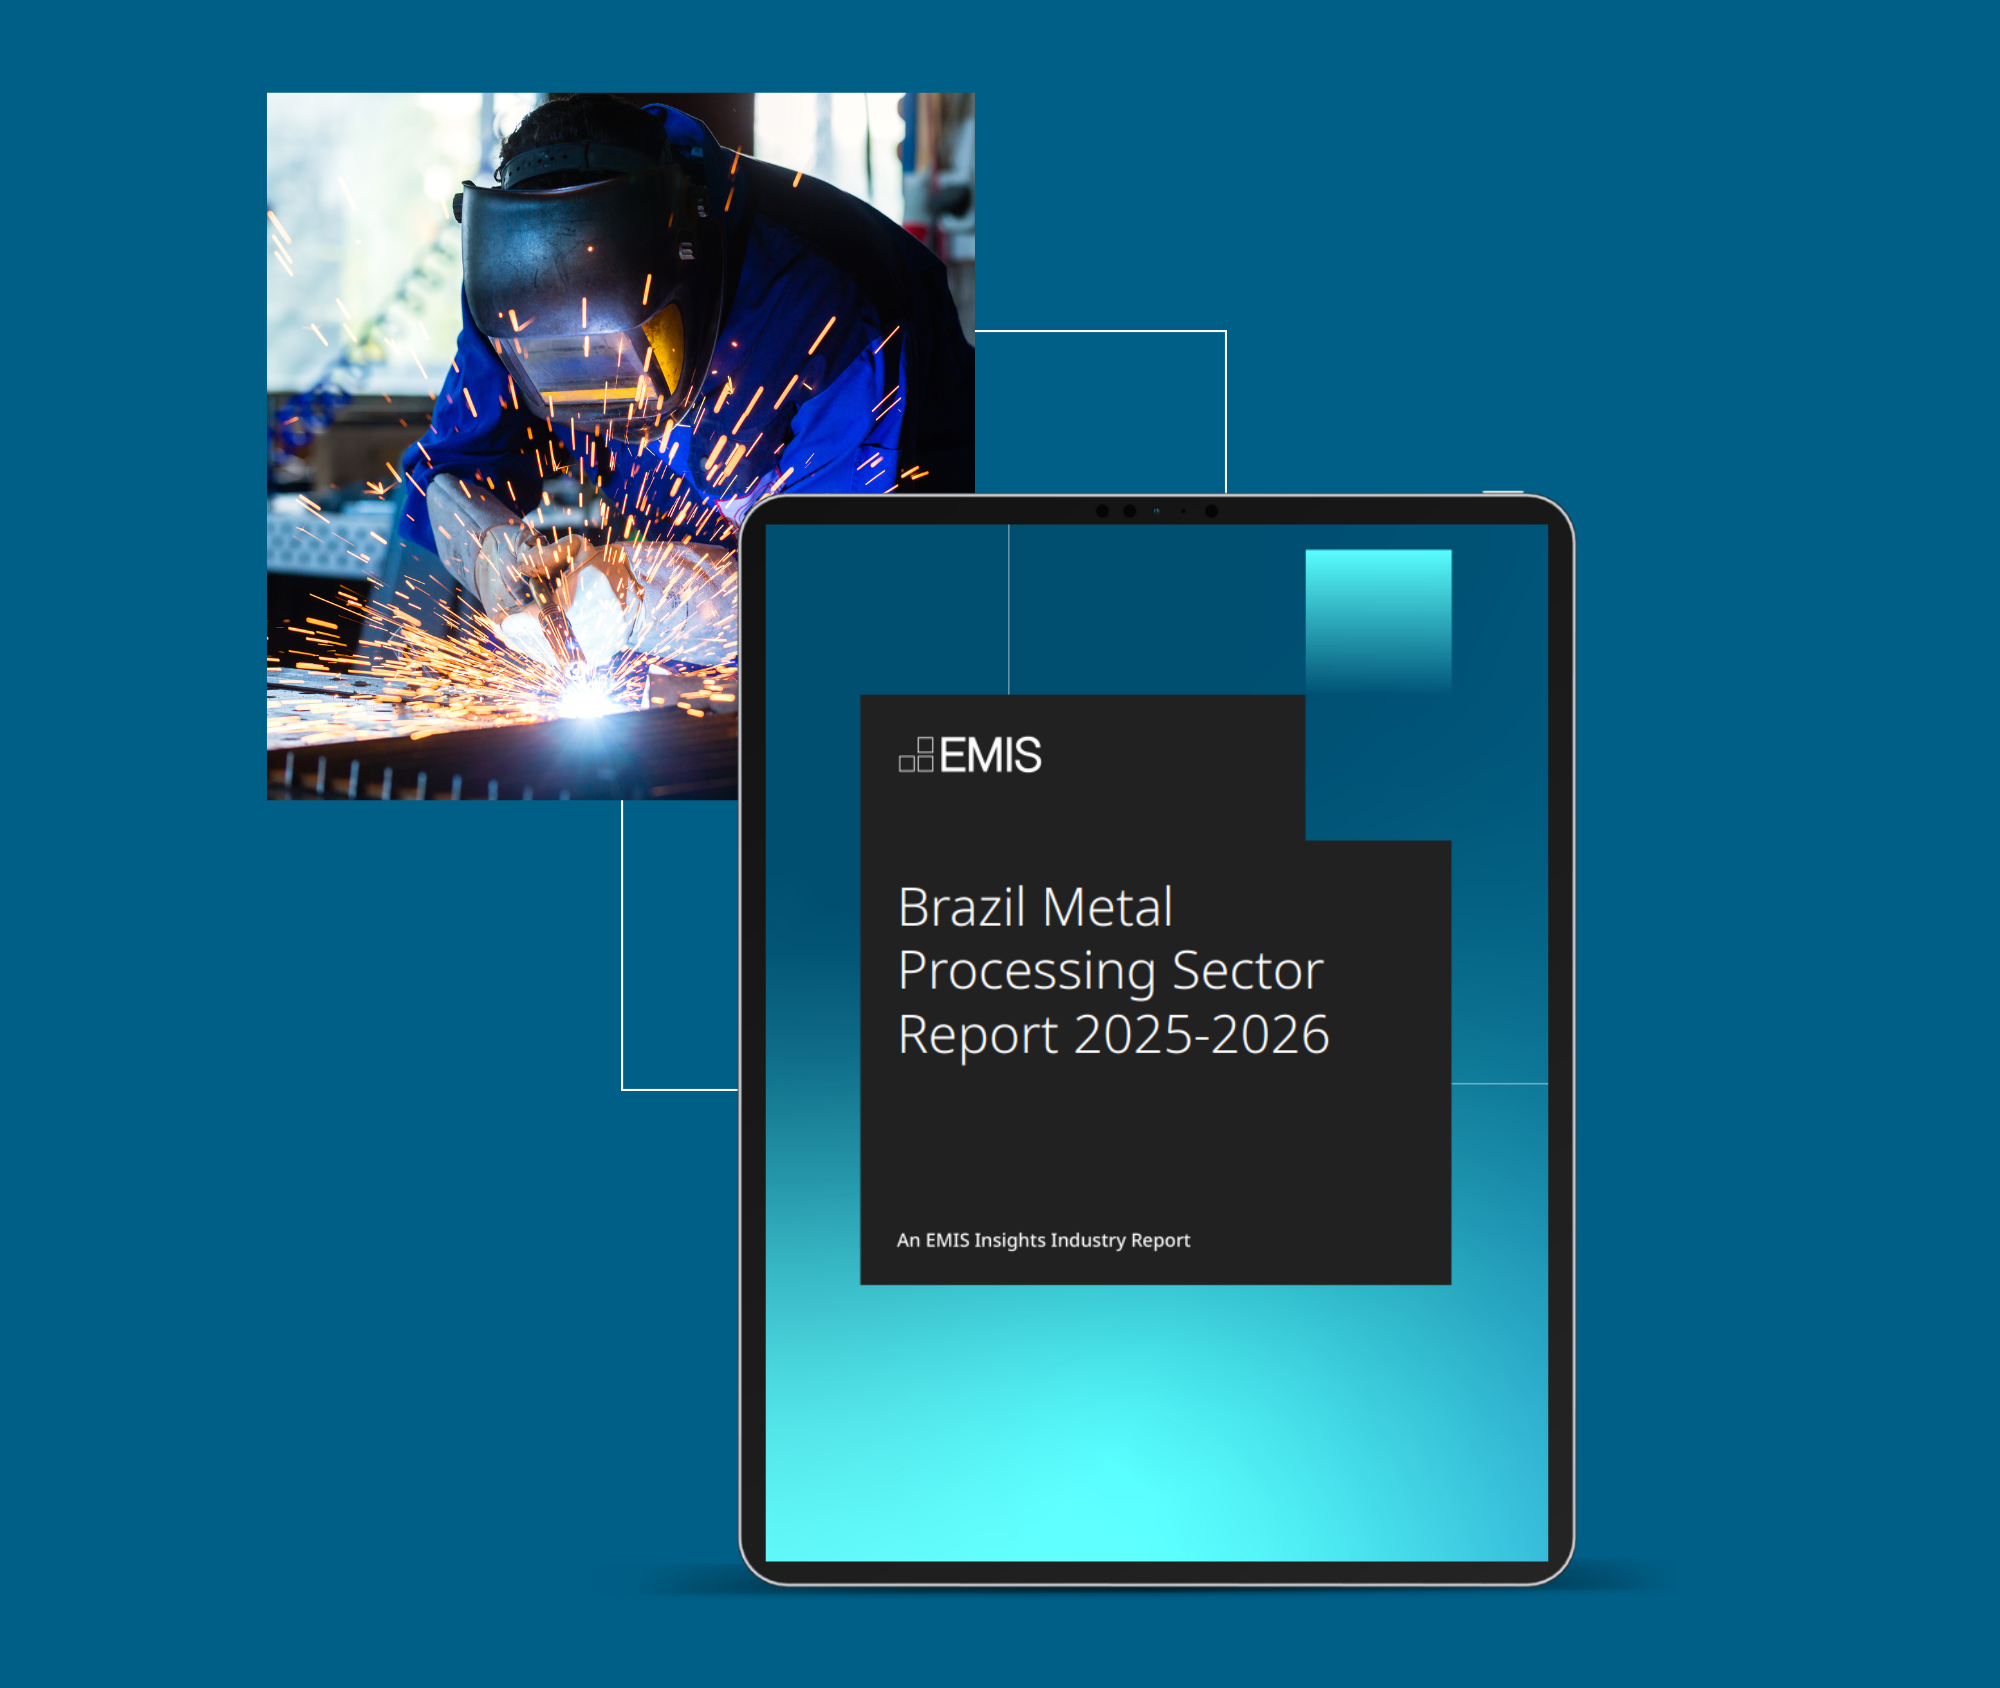Click the welding sparks area in photo

560,690
